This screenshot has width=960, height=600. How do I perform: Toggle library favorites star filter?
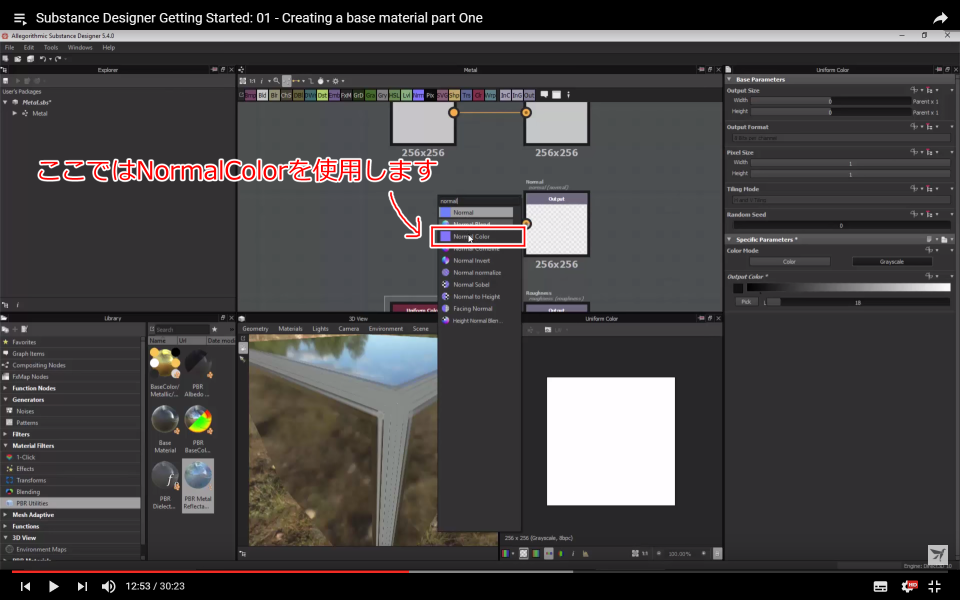tap(214, 329)
